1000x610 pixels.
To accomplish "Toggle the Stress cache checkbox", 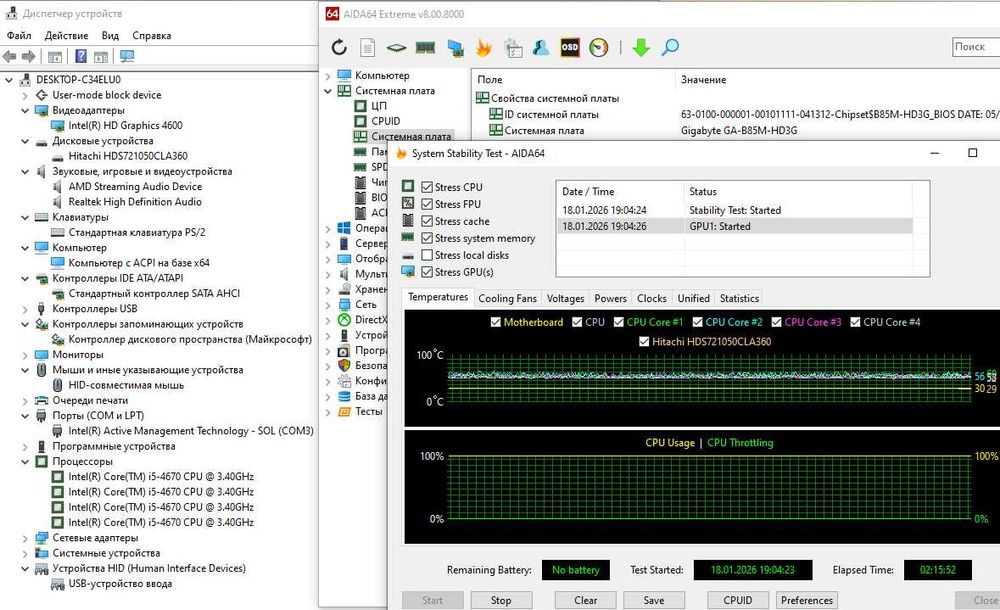I will (427, 221).
